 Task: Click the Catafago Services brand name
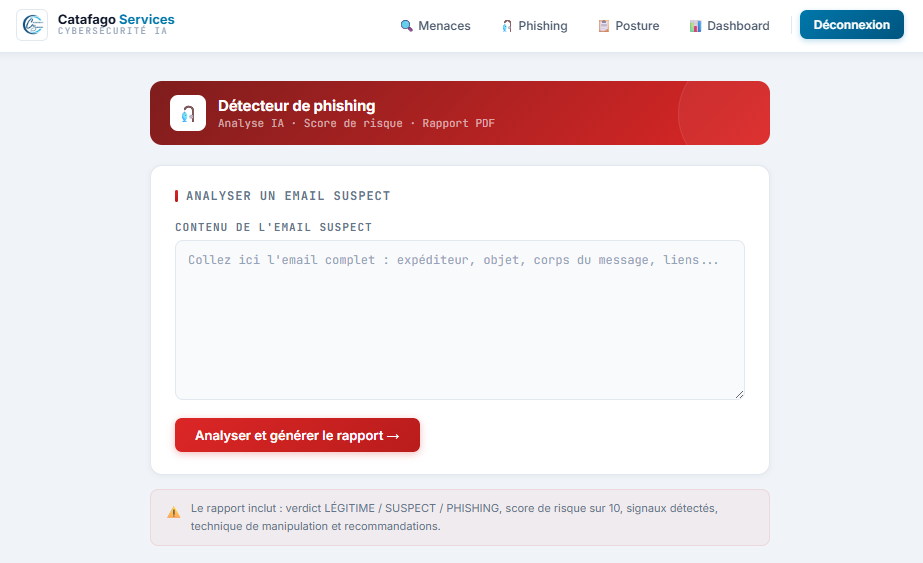point(116,19)
